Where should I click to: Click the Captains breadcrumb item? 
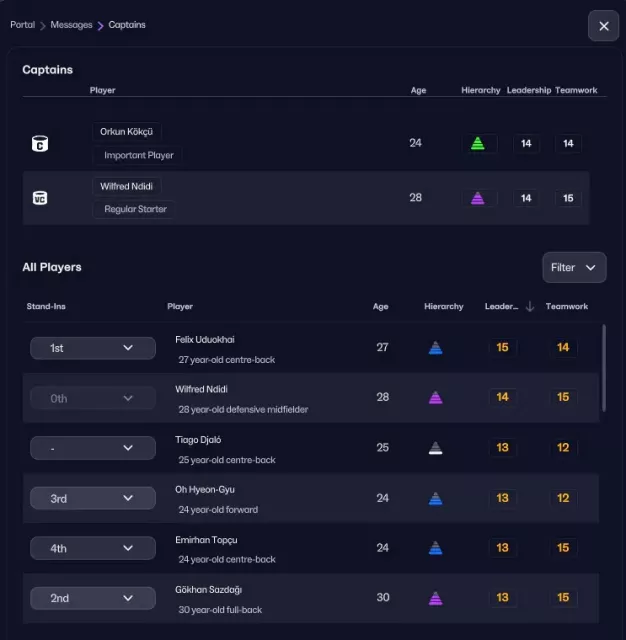point(127,25)
